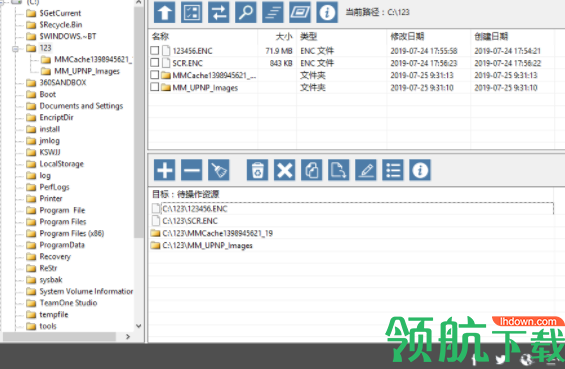This screenshot has height=369, width=565.
Task: Select KSWJJ folder in tree
Action: (x=50, y=152)
